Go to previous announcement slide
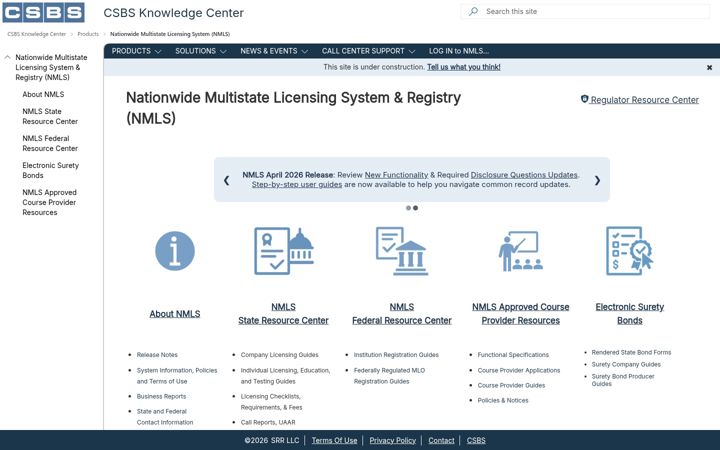This screenshot has height=450, width=720. (226, 180)
